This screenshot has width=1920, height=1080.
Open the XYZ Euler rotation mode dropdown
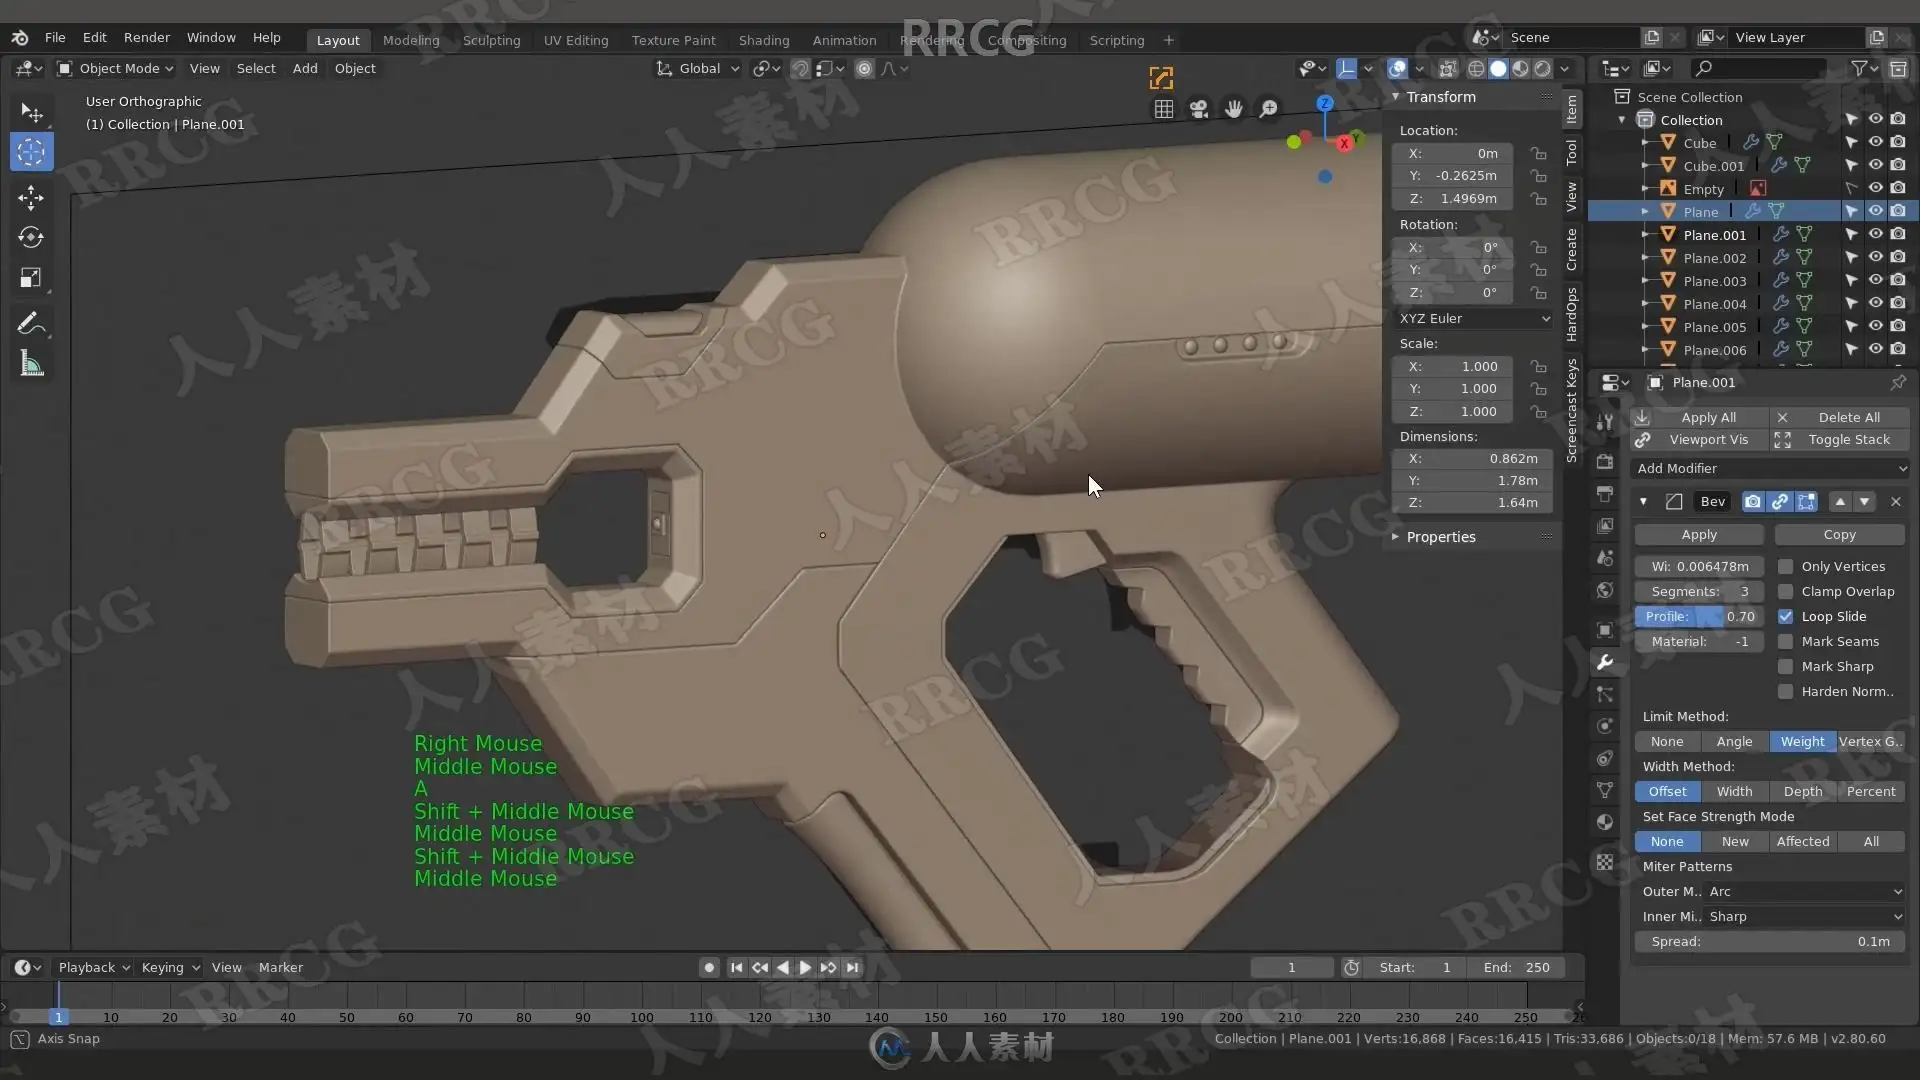(x=1474, y=318)
